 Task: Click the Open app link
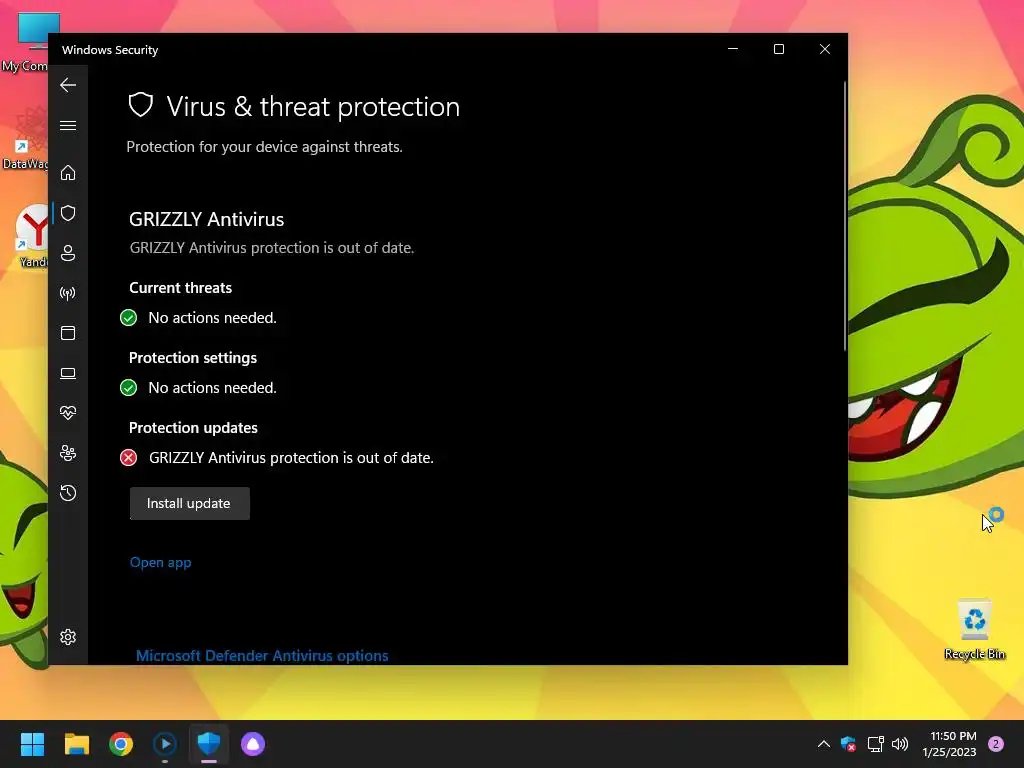(x=161, y=562)
